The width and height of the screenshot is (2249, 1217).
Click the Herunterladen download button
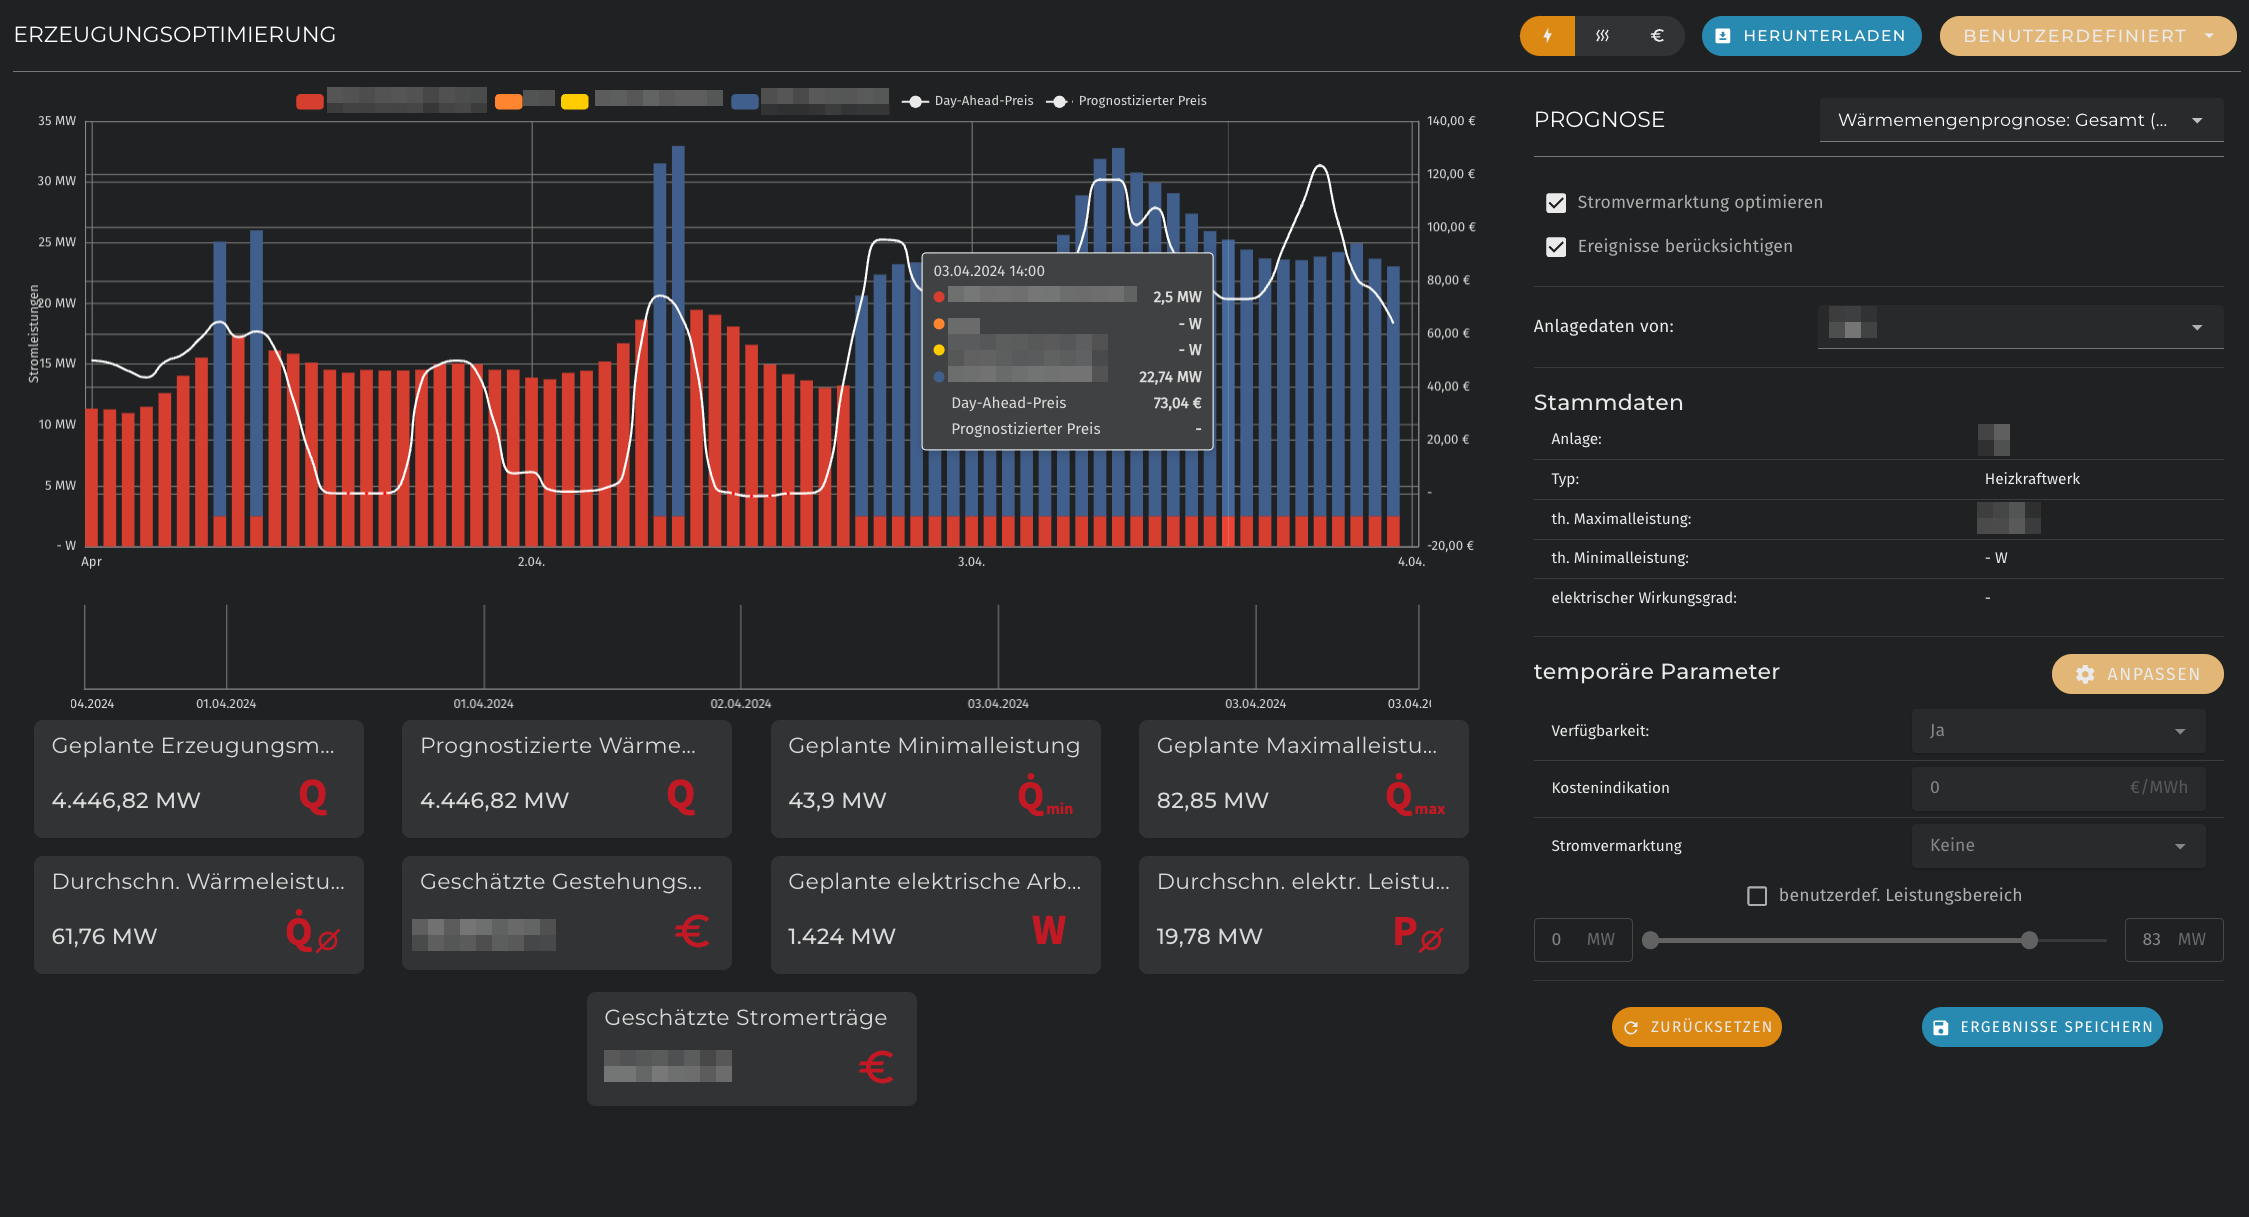coord(1811,36)
